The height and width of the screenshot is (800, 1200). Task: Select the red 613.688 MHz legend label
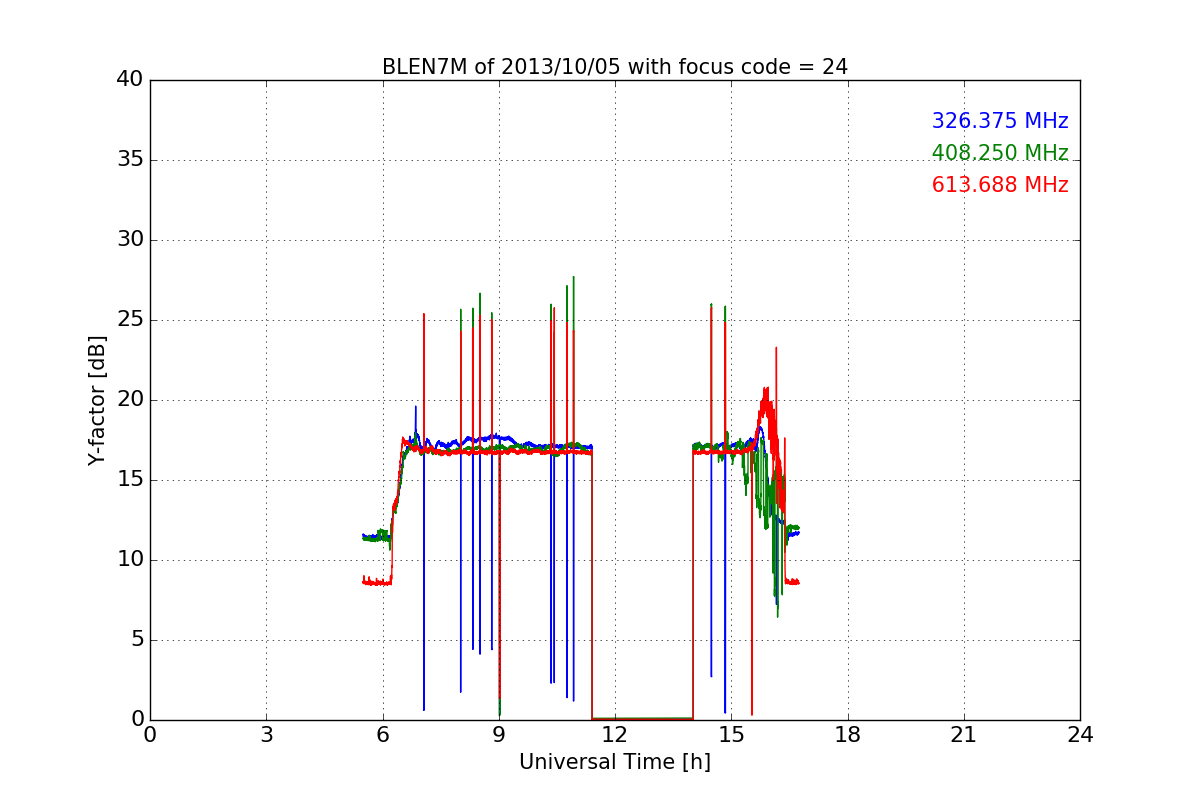[1000, 185]
